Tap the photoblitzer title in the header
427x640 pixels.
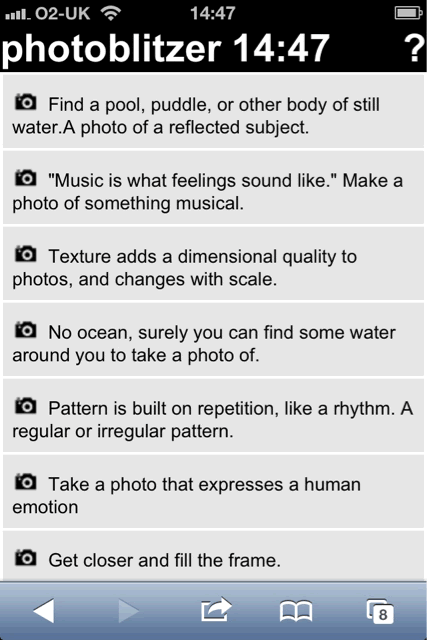pyautogui.click(x=111, y=49)
